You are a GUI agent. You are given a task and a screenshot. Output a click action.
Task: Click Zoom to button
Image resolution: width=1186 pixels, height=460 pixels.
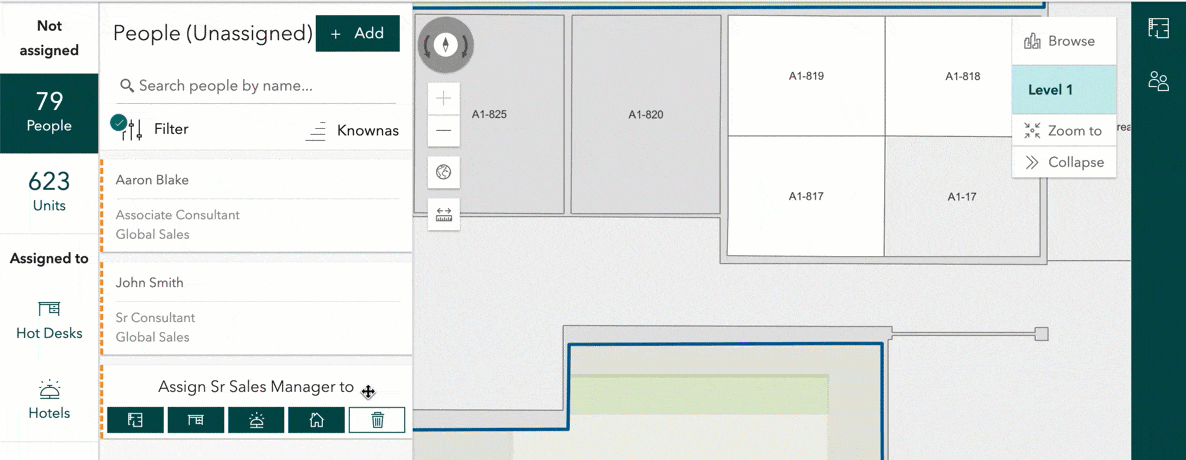(1064, 131)
